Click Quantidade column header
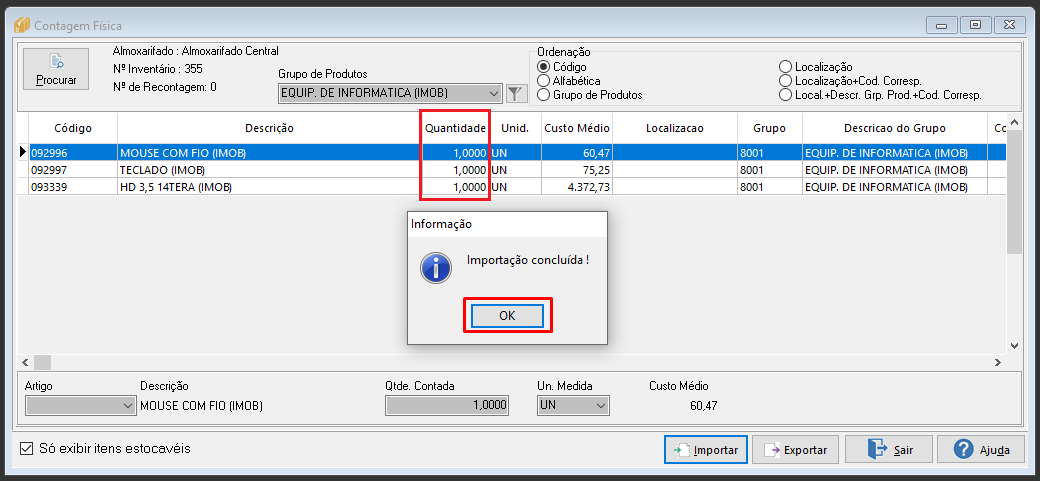1040x481 pixels. (x=455, y=128)
